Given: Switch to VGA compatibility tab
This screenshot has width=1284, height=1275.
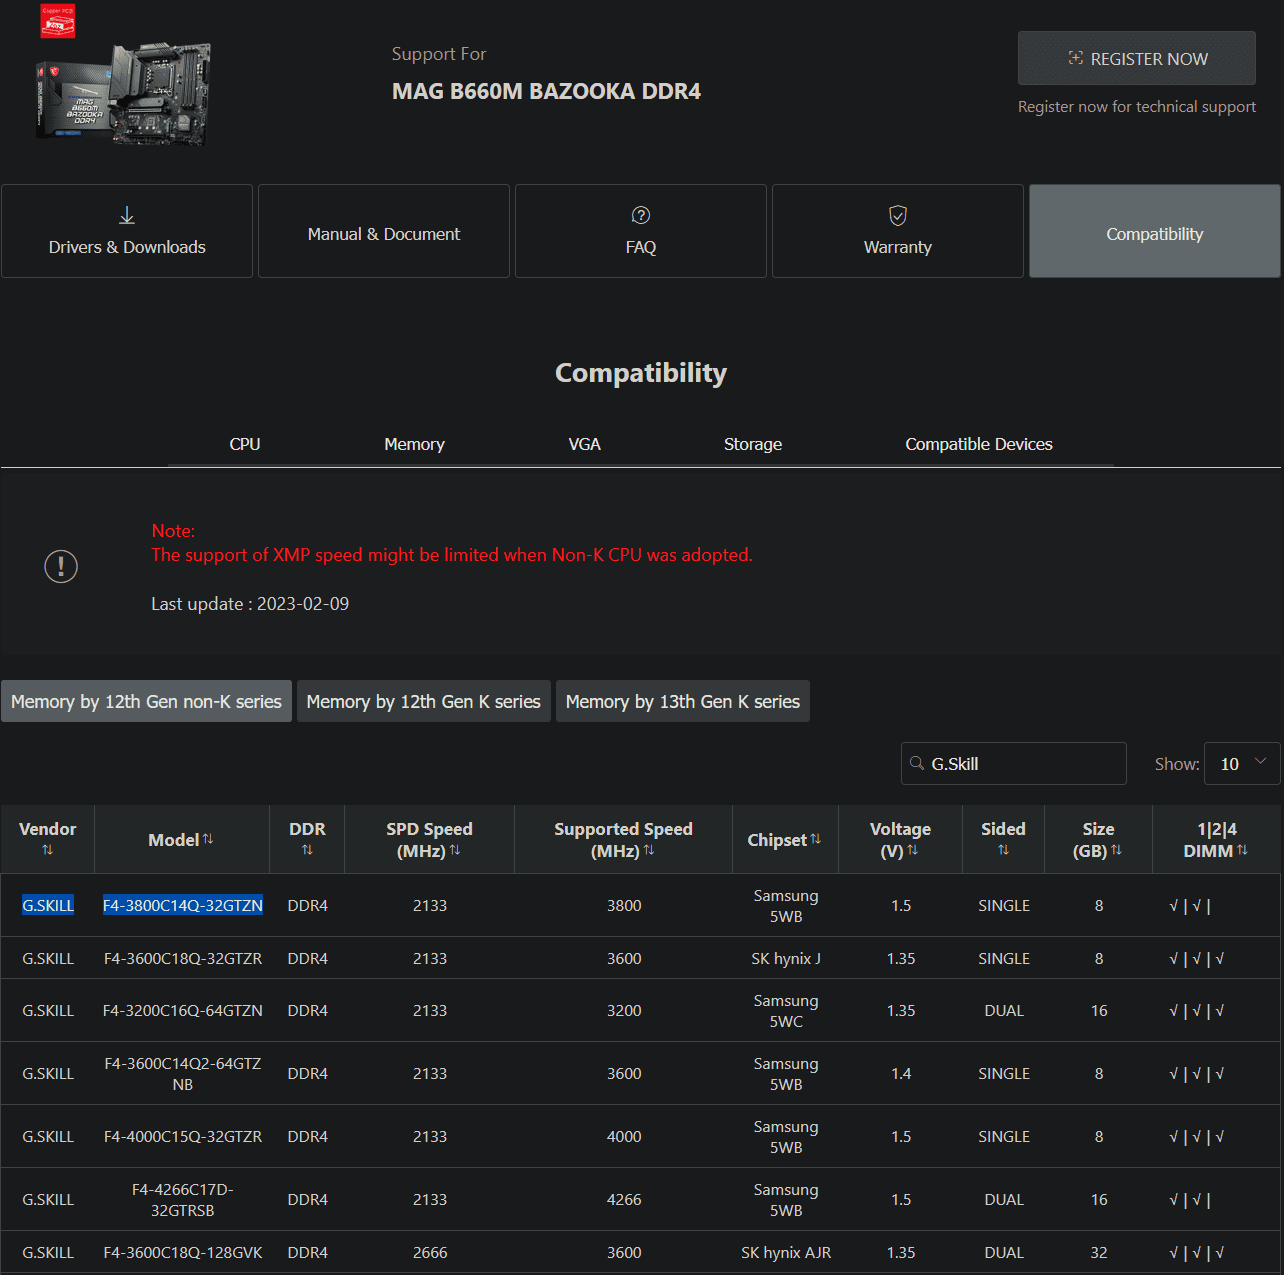Looking at the screenshot, I should [585, 444].
